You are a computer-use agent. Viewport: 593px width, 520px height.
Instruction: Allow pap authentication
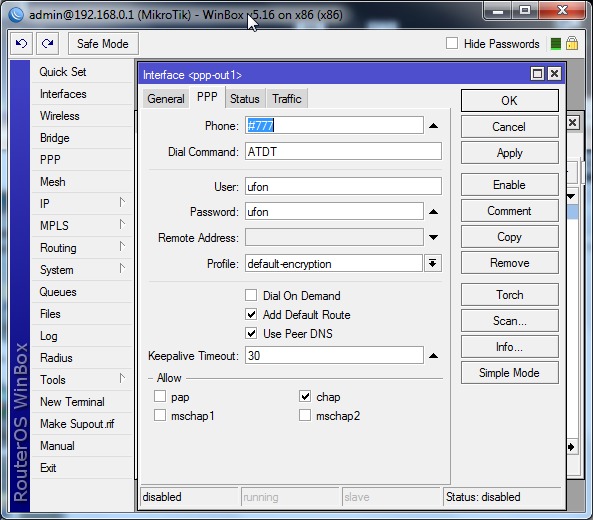pyautogui.click(x=160, y=396)
